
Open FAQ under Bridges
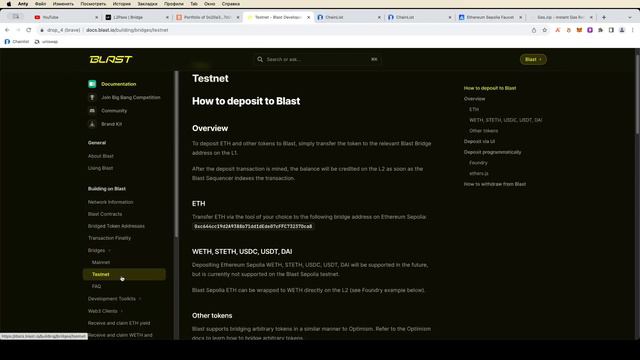pos(96,287)
